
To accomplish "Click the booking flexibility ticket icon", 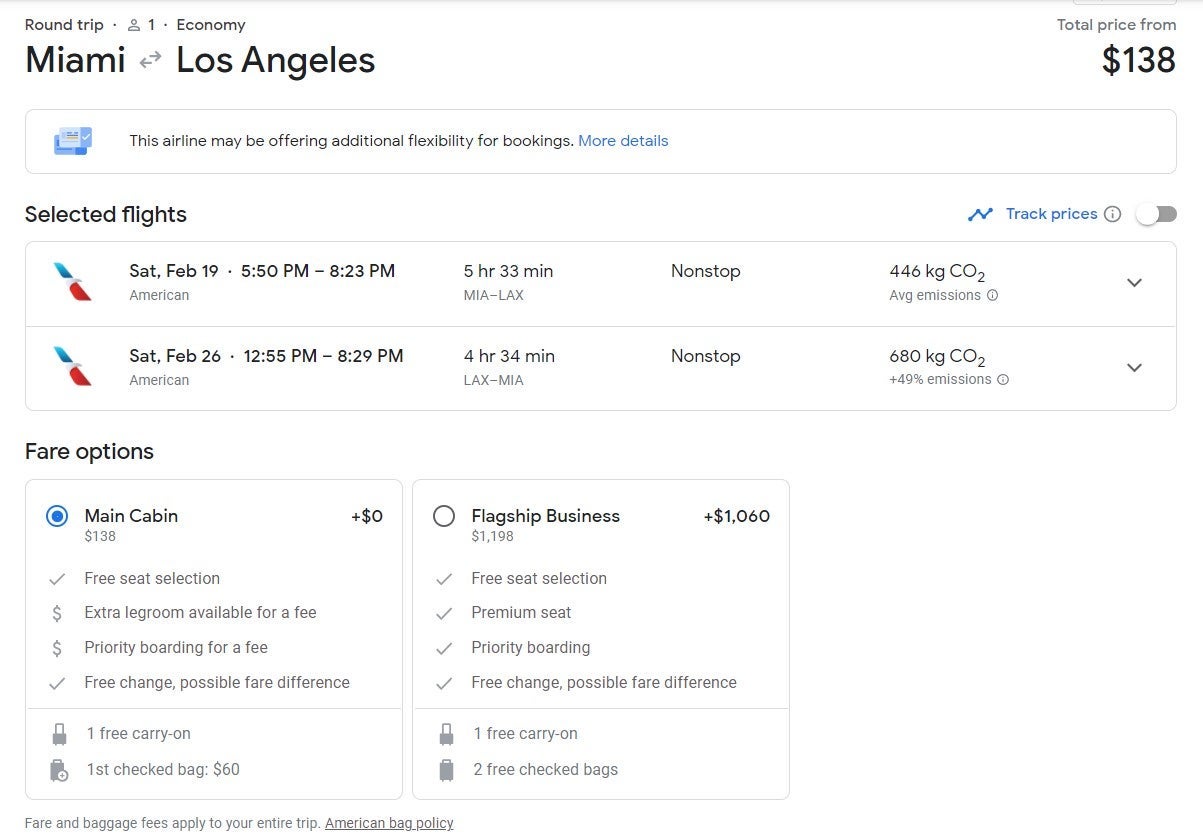I will [x=72, y=141].
